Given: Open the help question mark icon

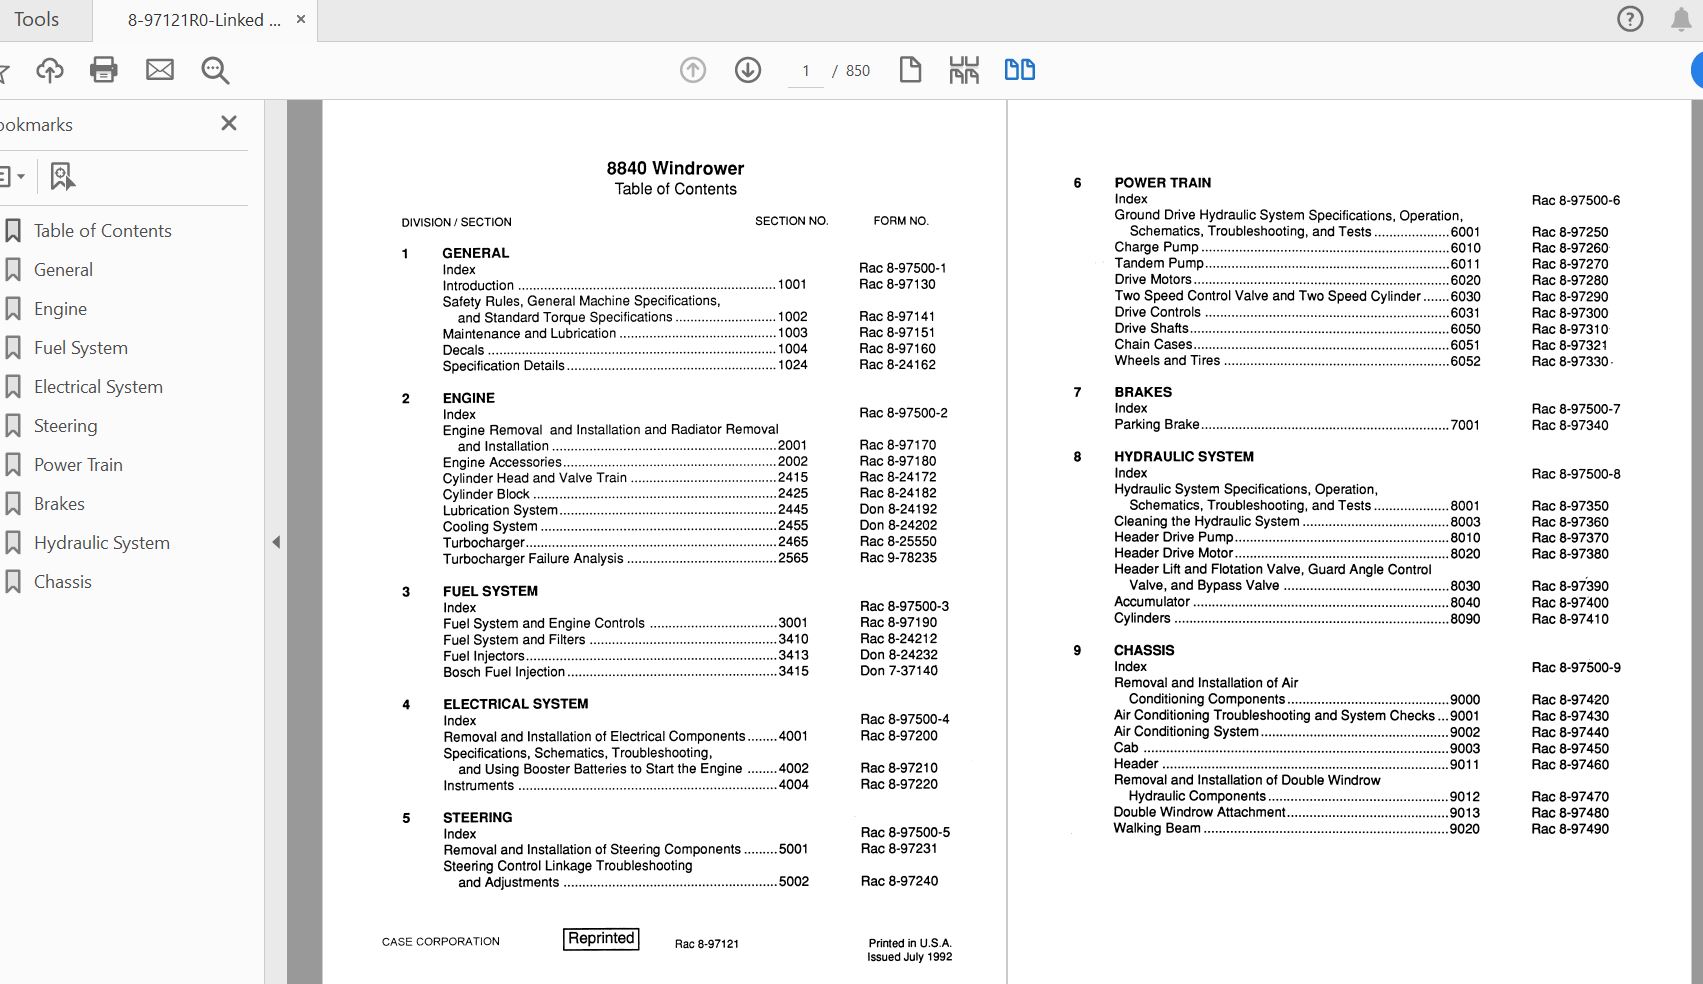Looking at the screenshot, I should tap(1630, 19).
